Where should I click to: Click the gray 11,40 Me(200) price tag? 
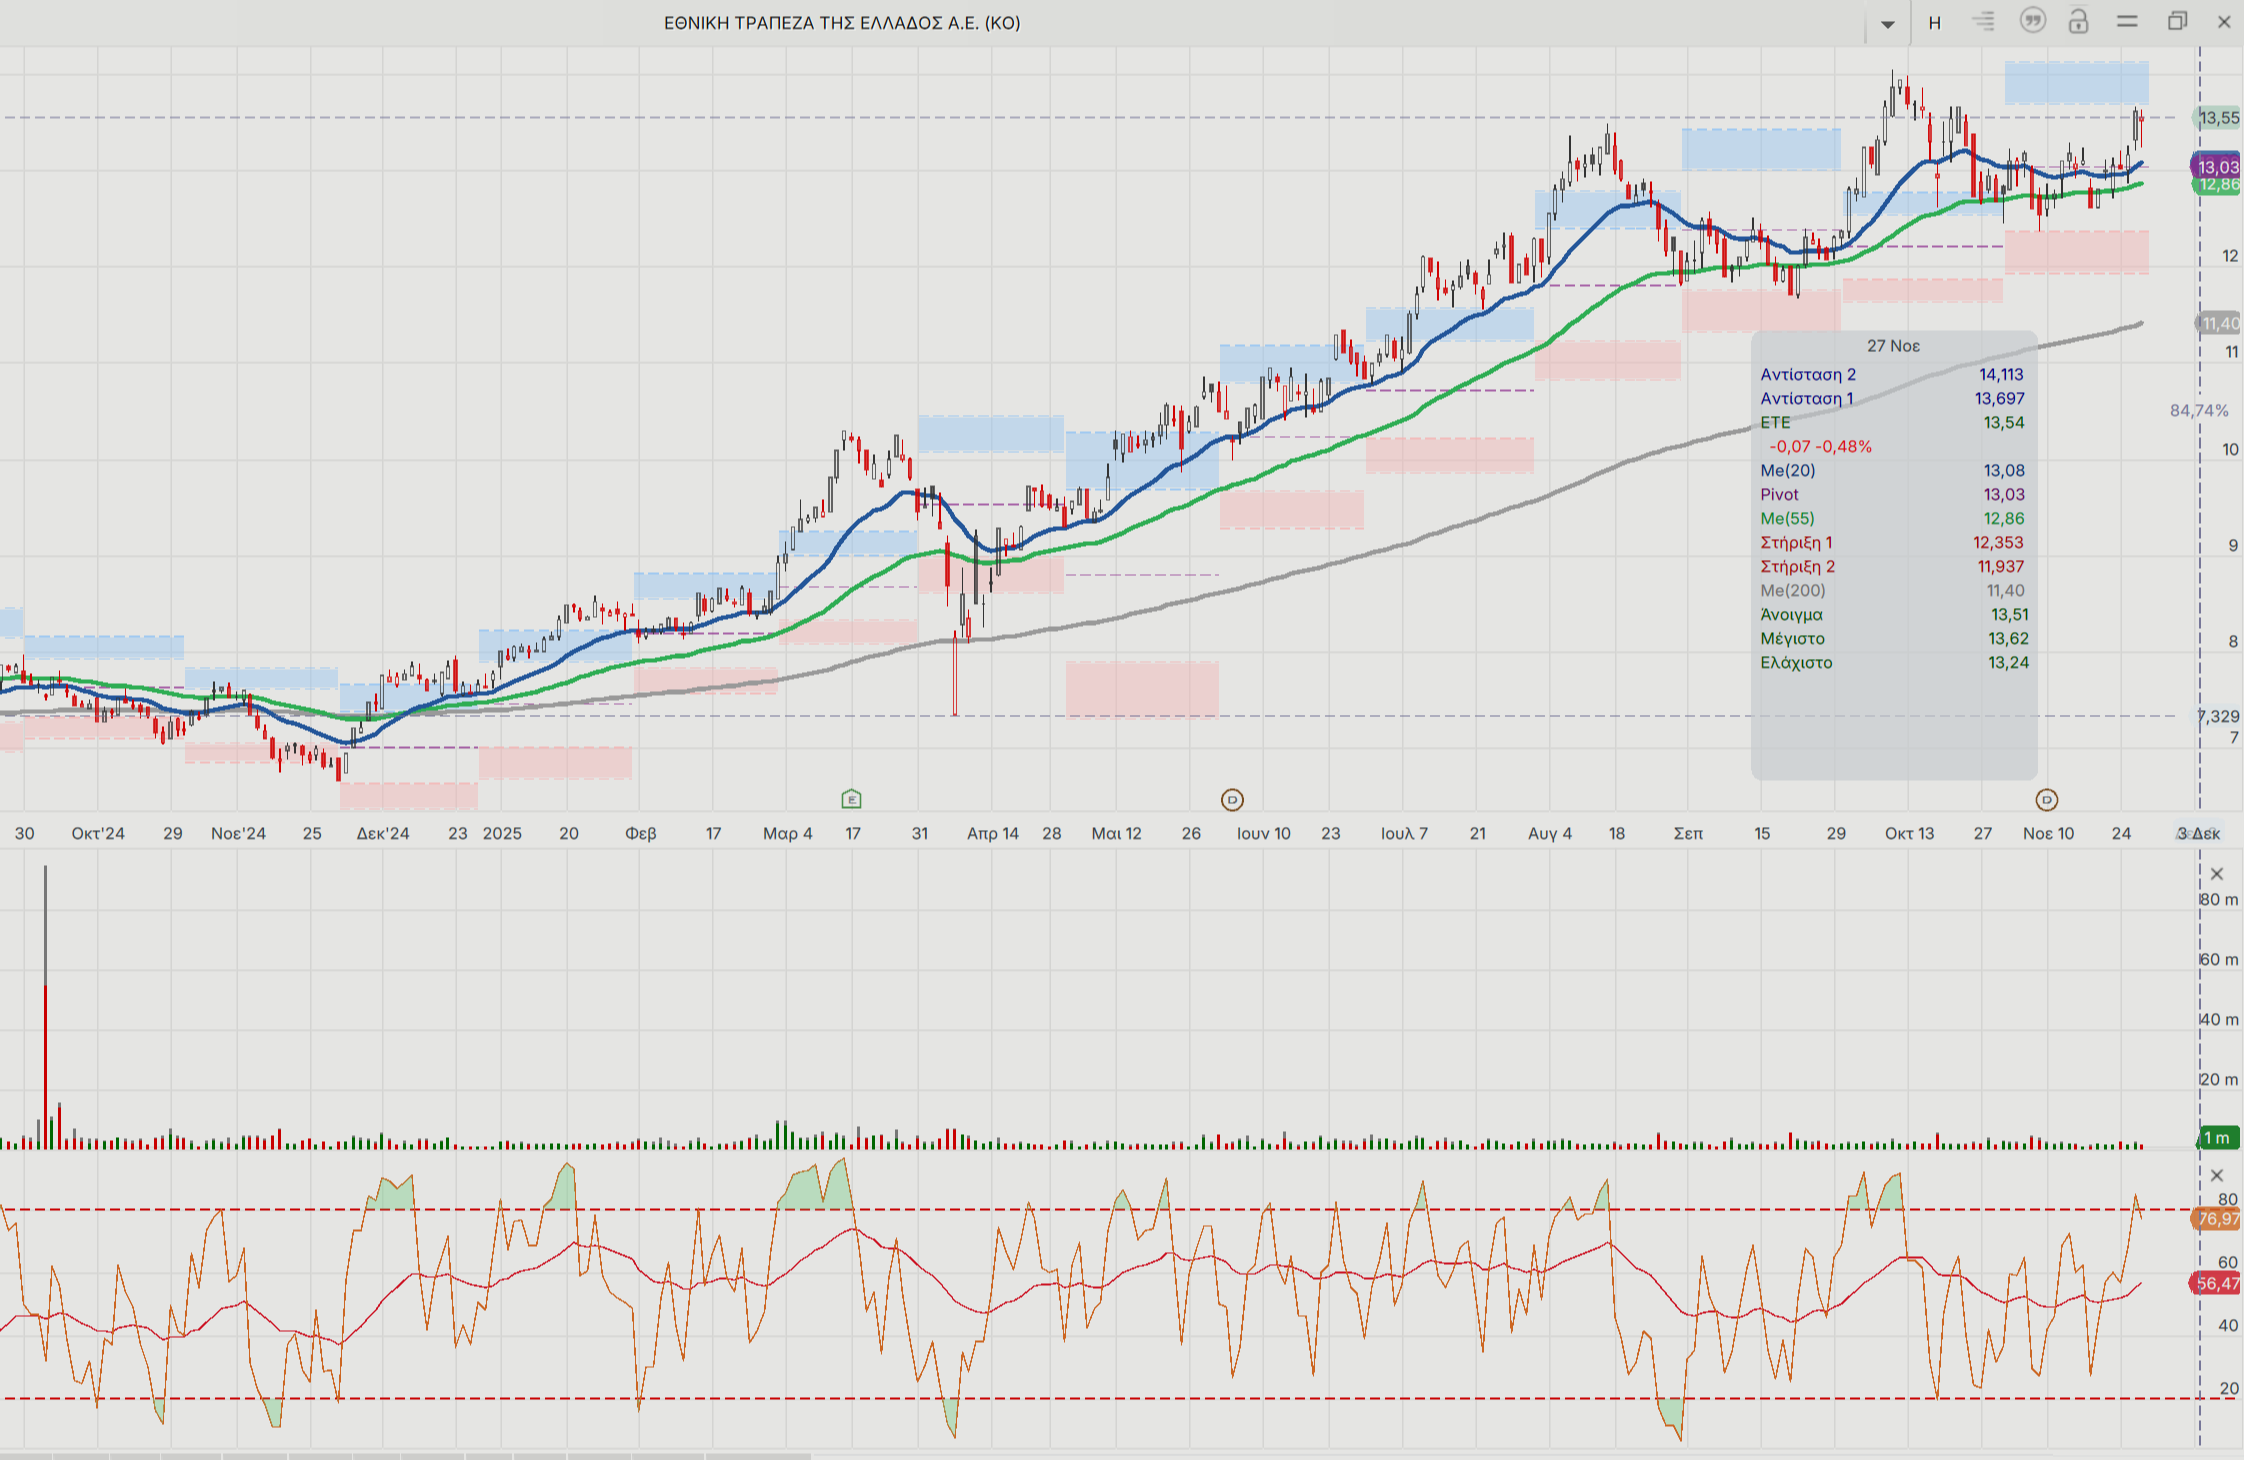click(2218, 323)
